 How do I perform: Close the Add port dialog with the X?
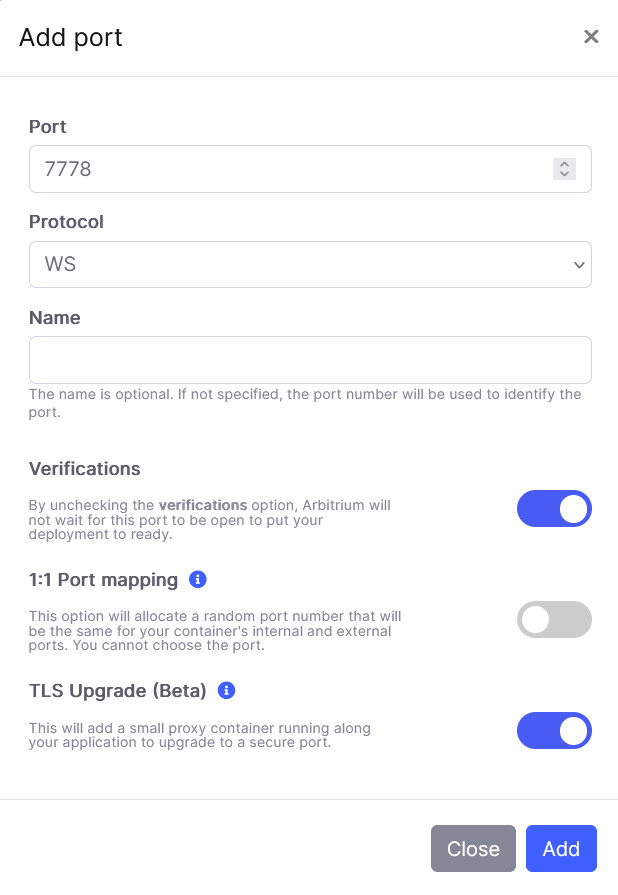coord(591,37)
